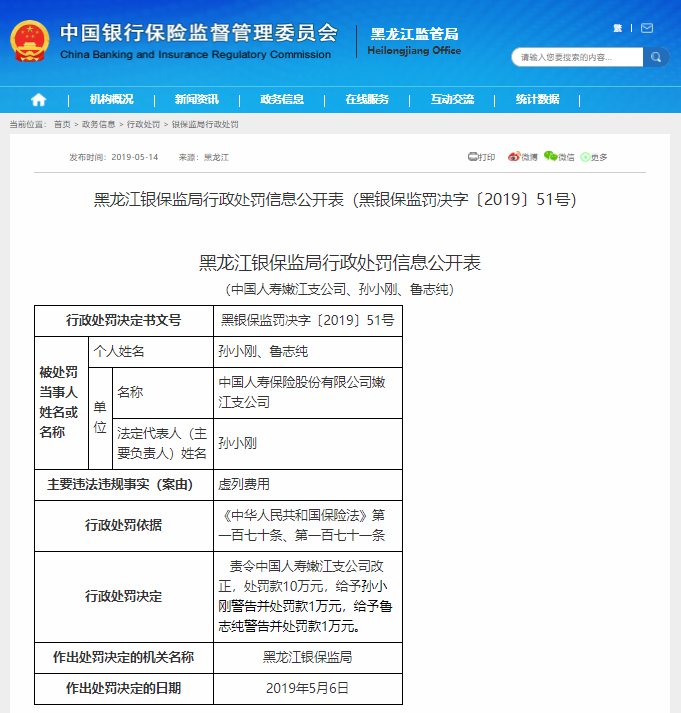Click cell 作出处罚决定的日期
The height and width of the screenshot is (713, 681).
pyautogui.click(x=124, y=688)
